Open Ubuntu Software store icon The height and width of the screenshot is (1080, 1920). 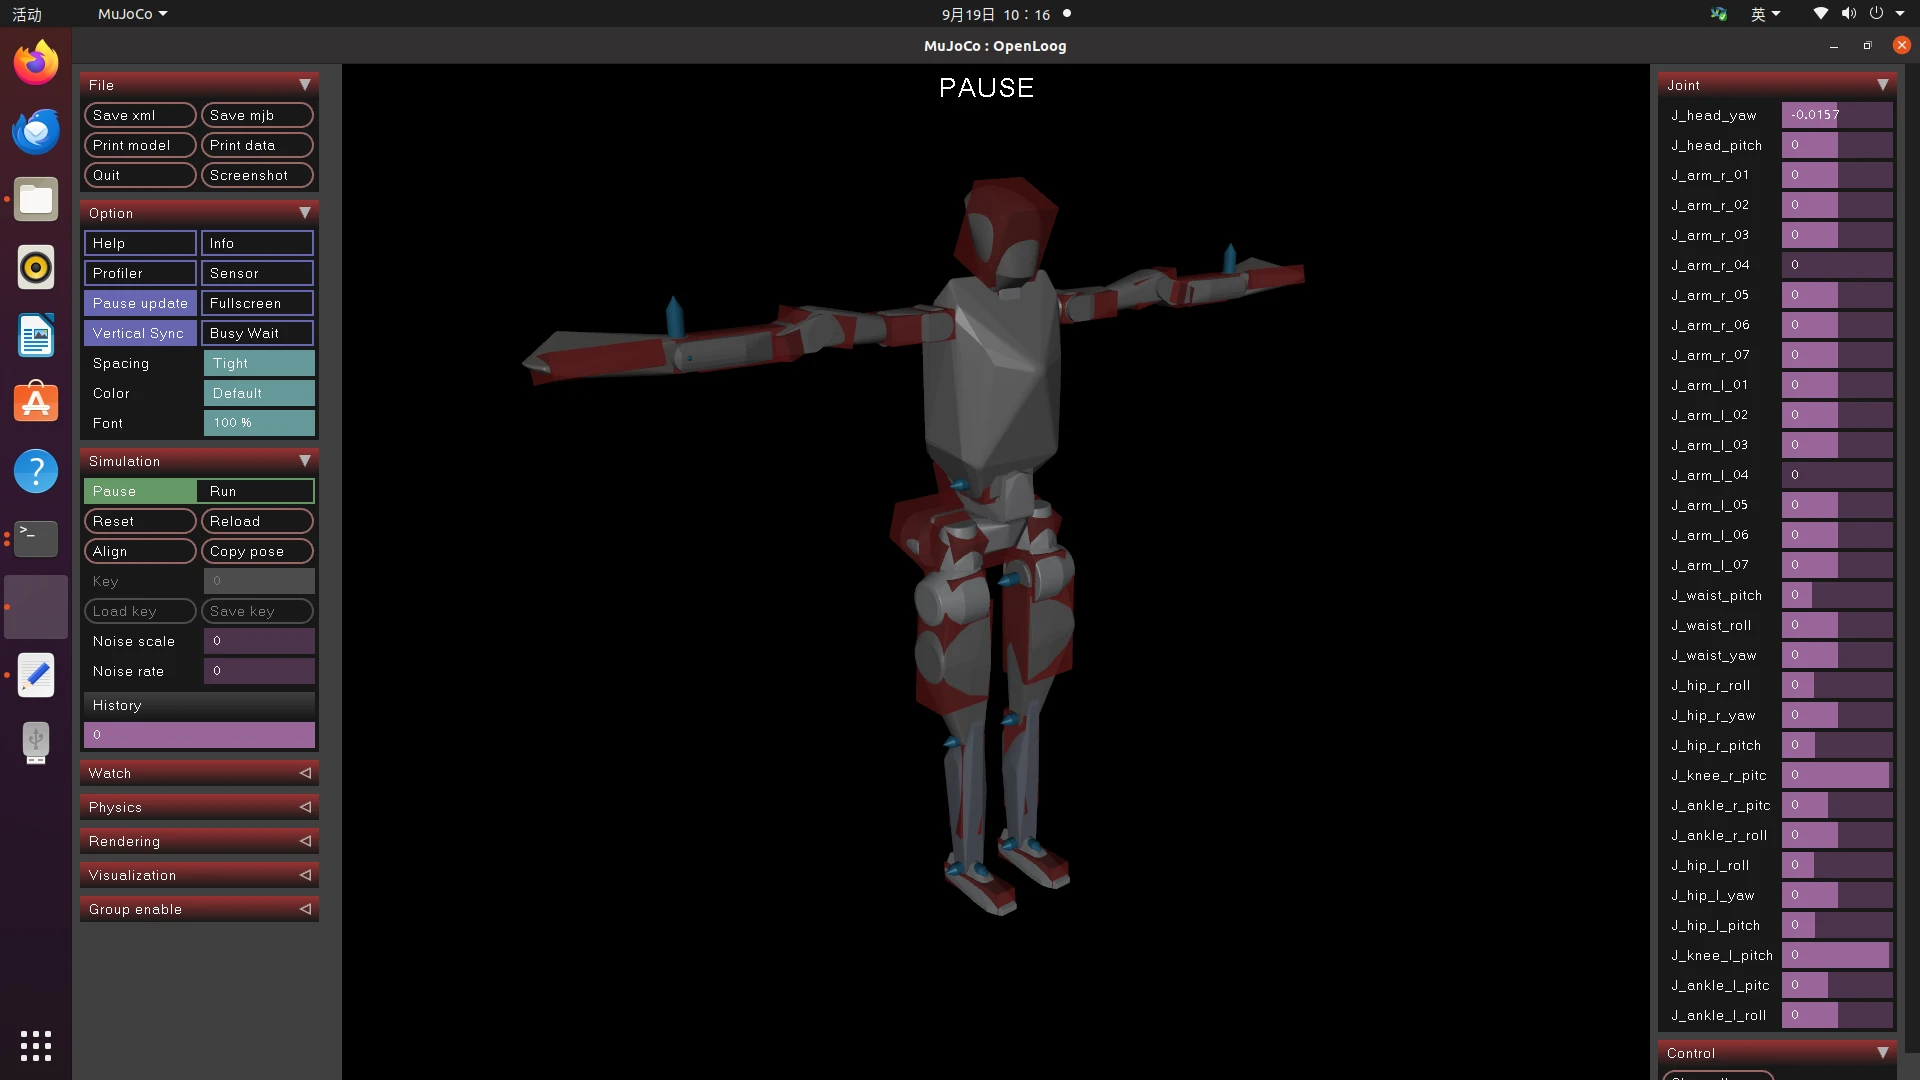[36, 403]
